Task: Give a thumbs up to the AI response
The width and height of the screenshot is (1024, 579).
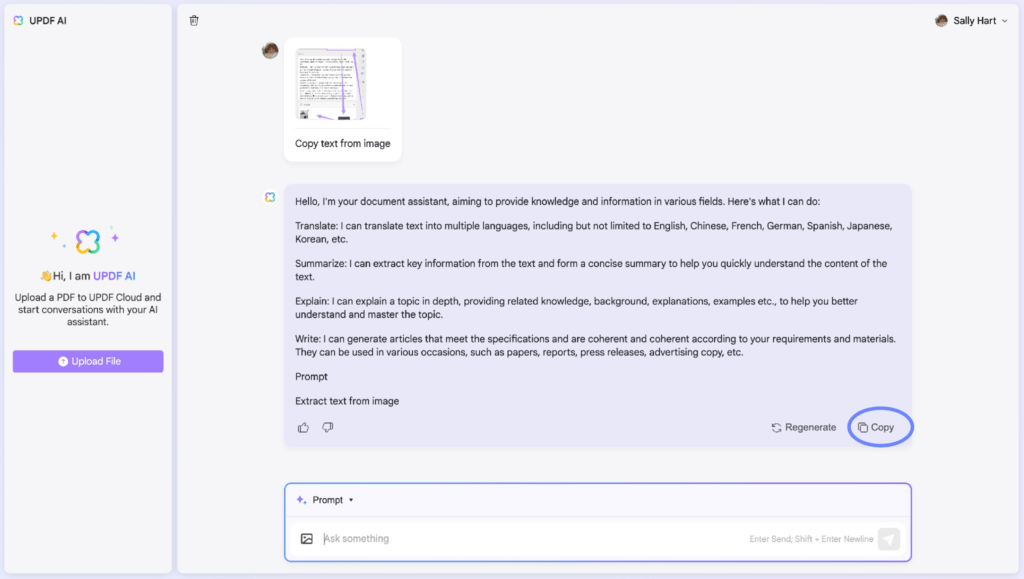Action: tap(303, 427)
